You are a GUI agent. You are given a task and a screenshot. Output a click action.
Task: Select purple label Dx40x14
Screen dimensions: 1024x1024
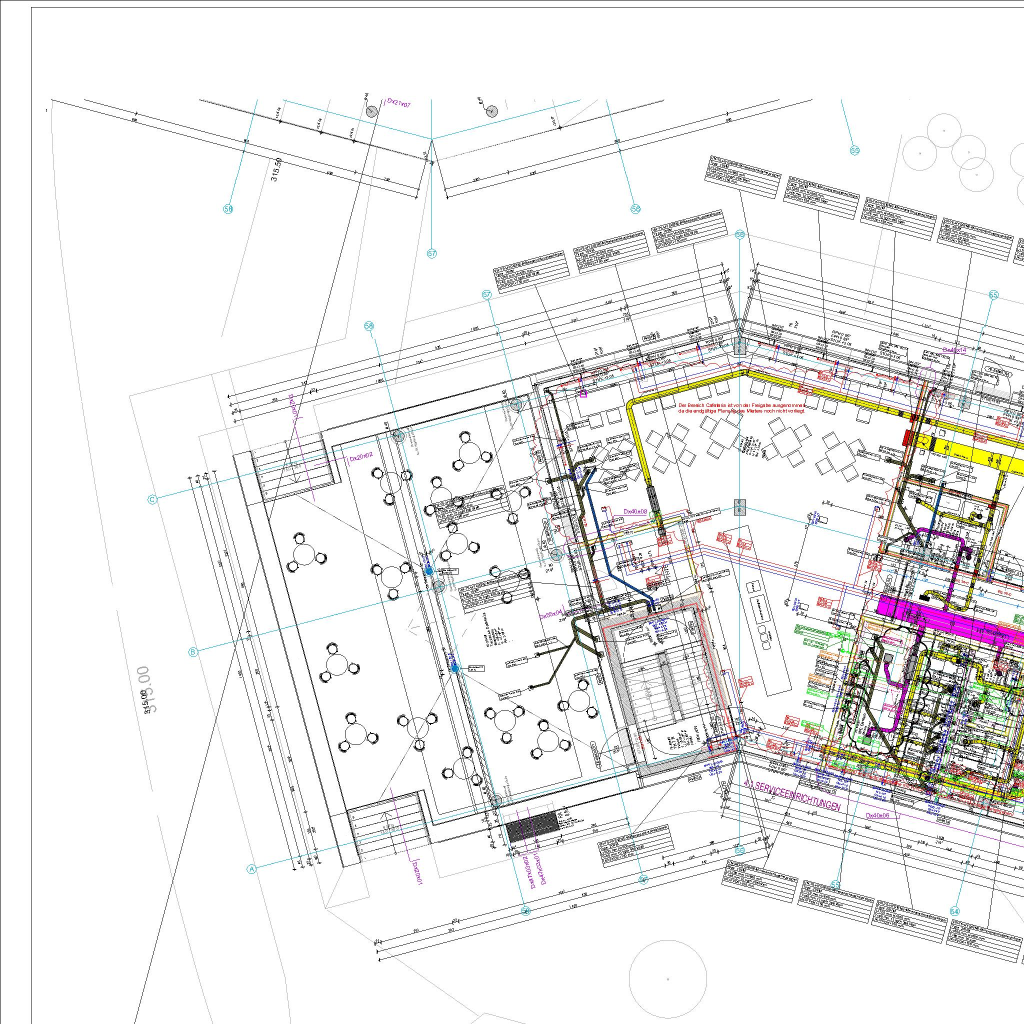(954, 350)
